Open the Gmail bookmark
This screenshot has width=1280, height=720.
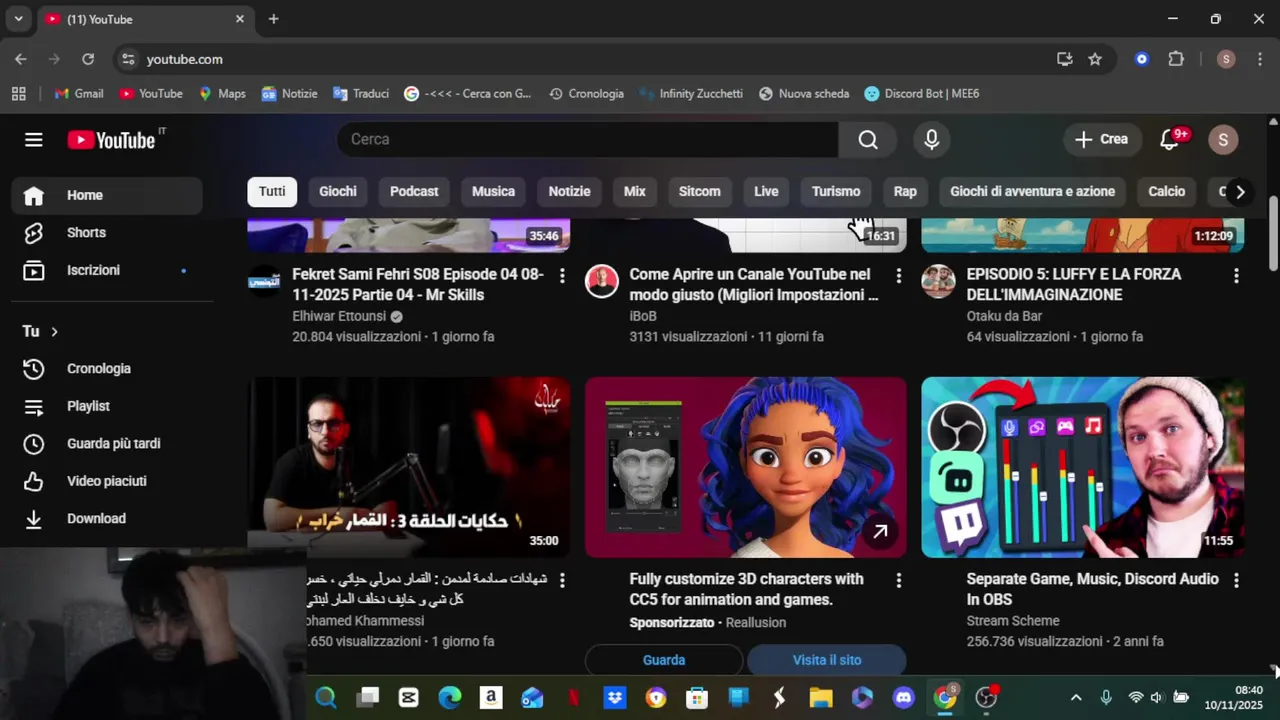79,94
